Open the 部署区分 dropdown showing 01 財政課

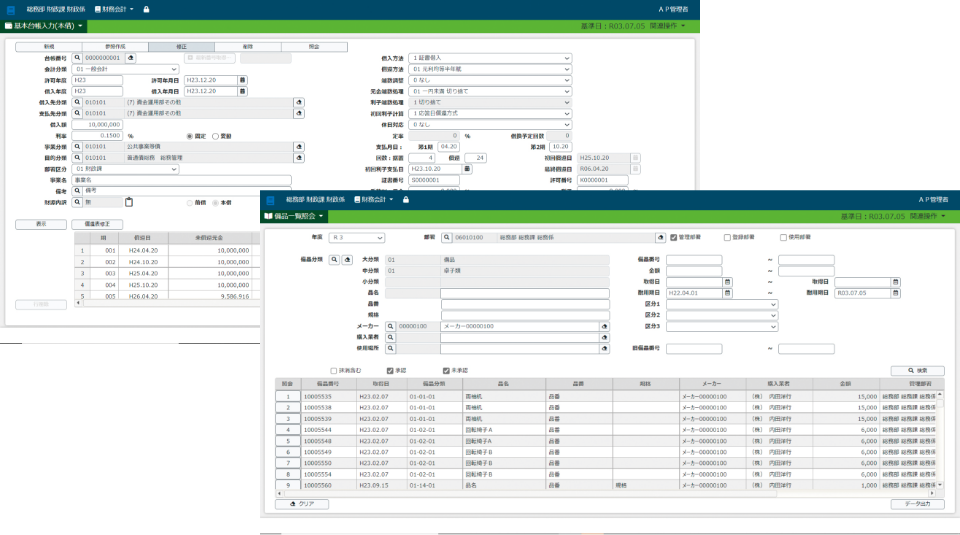point(126,169)
